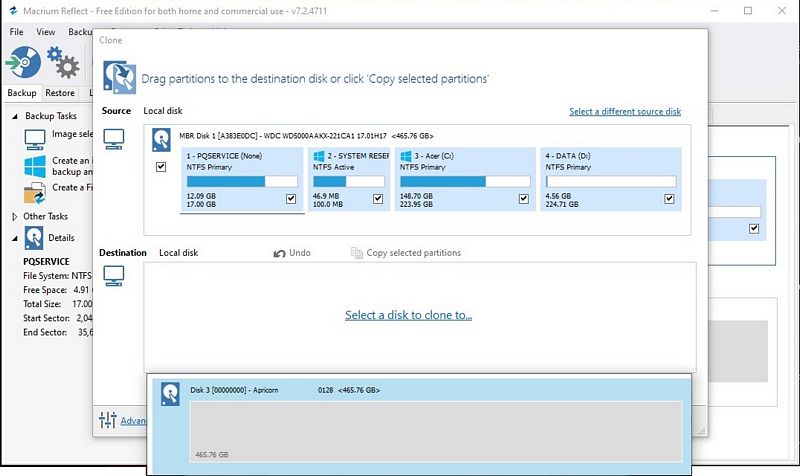Viewport: 800px width, 476px height.
Task: Click the Windows backup task icon
Action: click(35, 166)
